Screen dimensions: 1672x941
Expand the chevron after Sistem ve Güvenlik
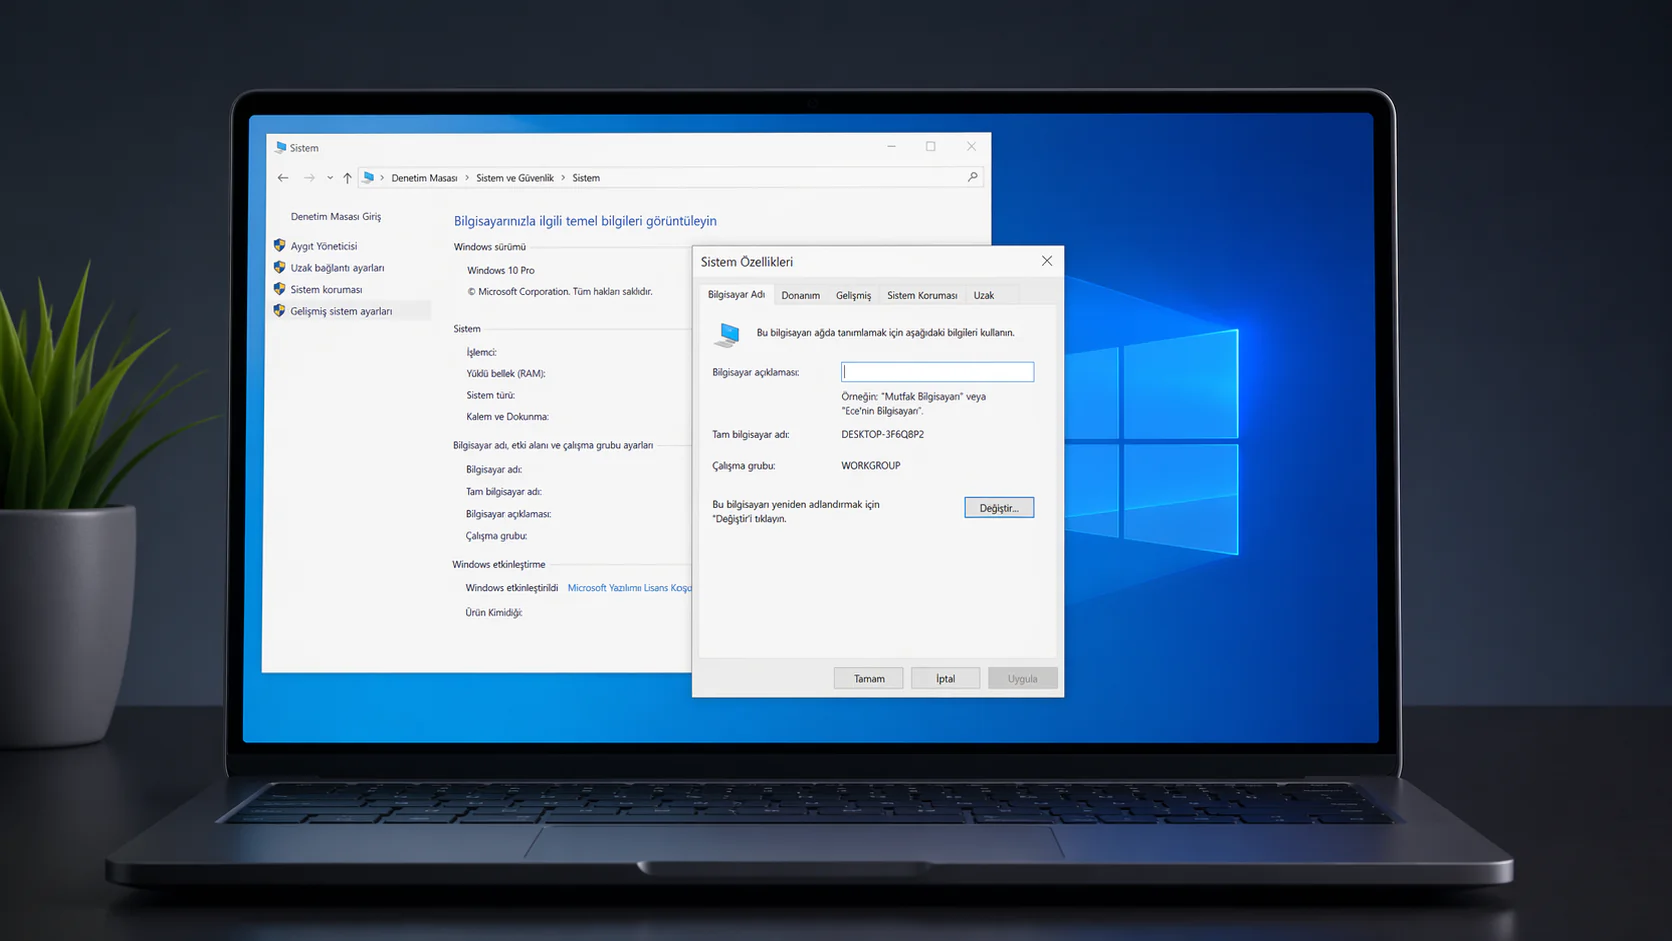tap(562, 177)
